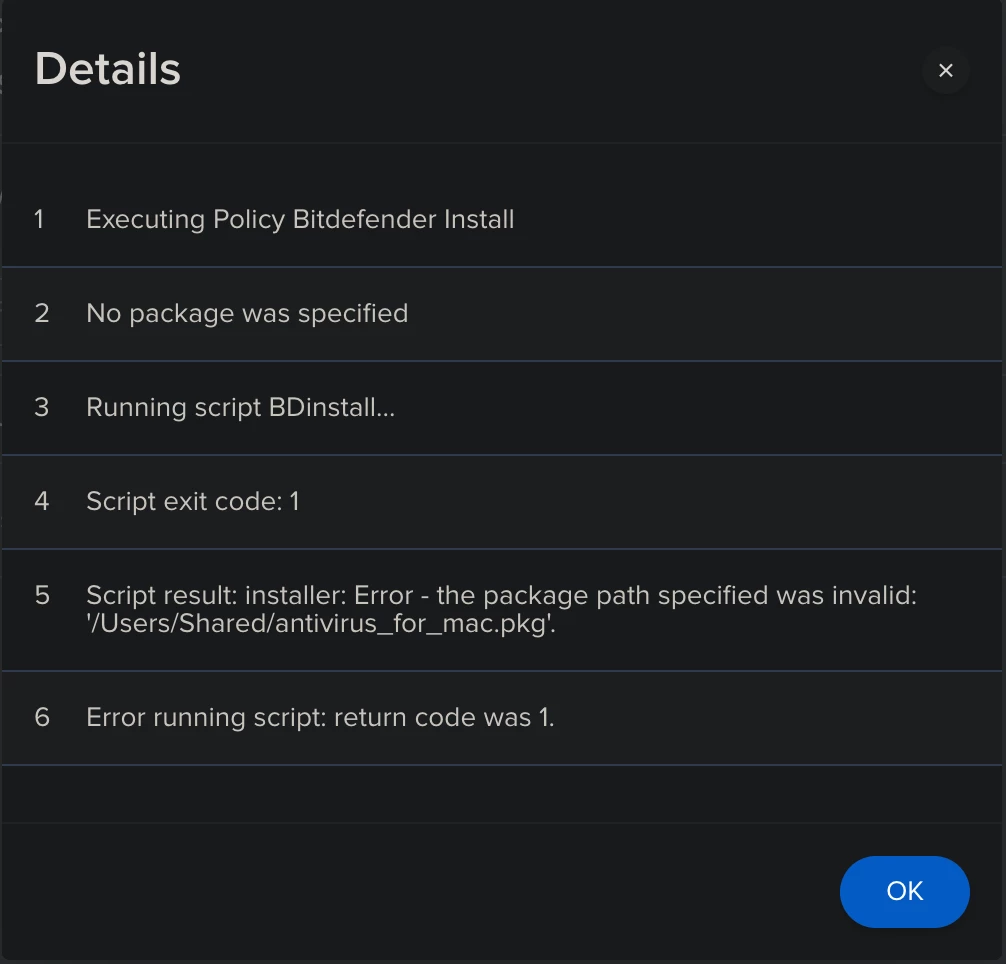1006x964 pixels.
Task: Close the Details dialog with the X icon
Action: (x=945, y=71)
